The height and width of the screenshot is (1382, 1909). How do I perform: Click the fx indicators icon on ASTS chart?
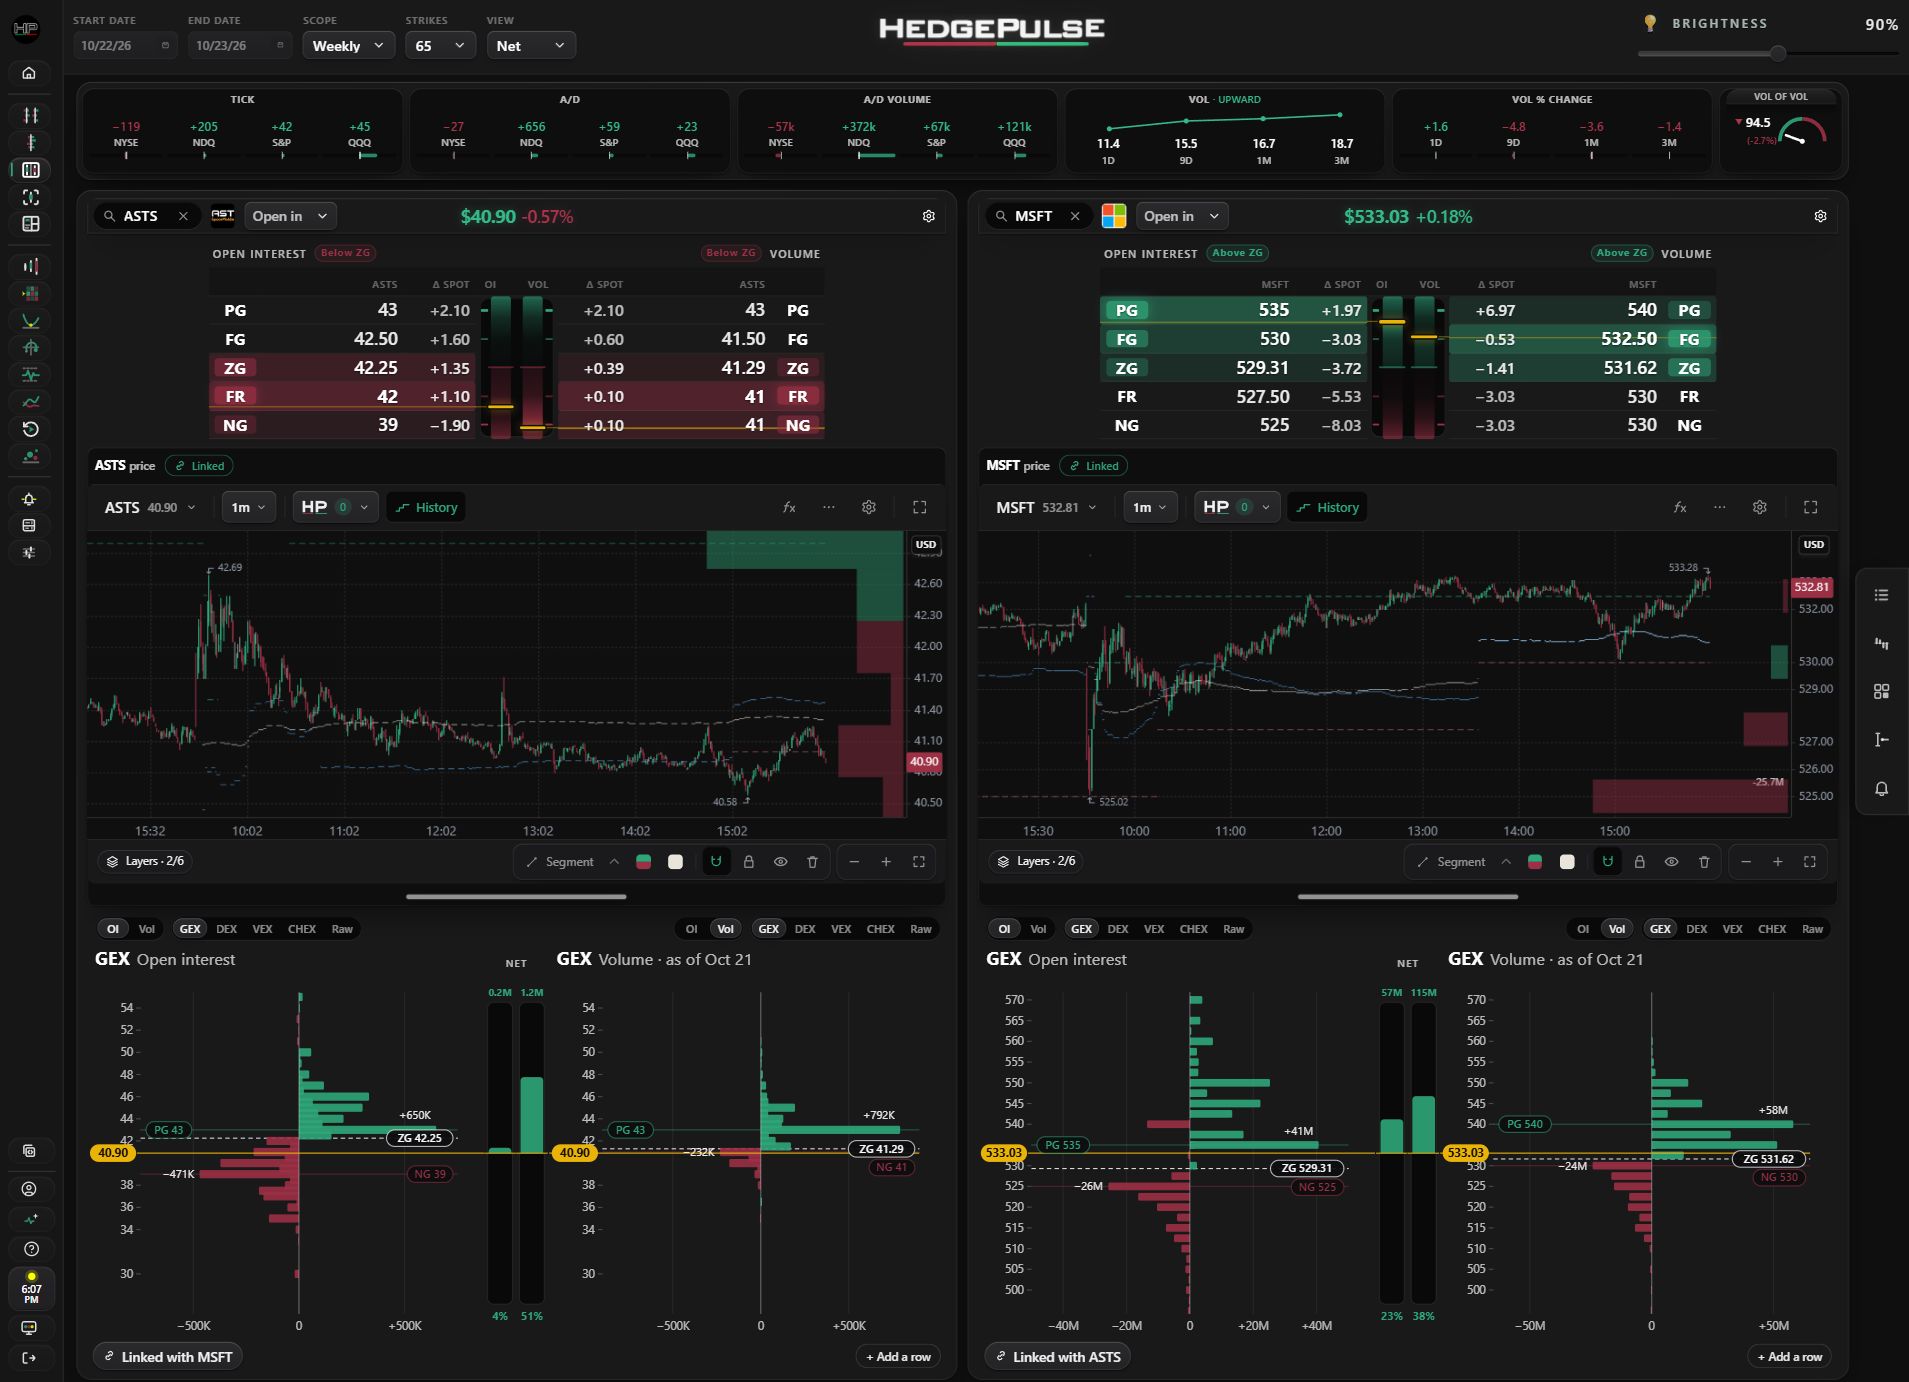[x=789, y=507]
